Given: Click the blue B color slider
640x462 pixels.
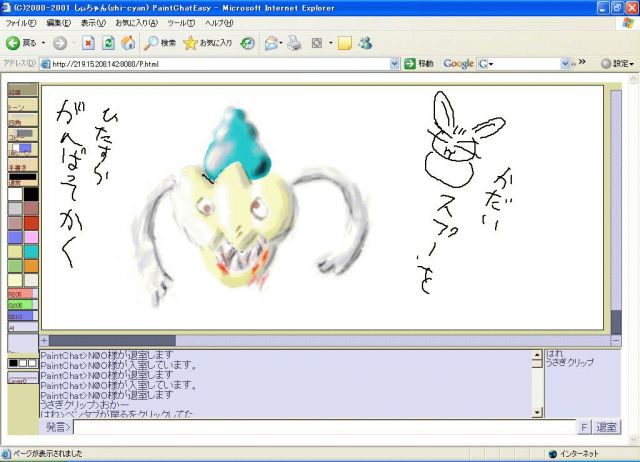Looking at the screenshot, I should click(x=23, y=315).
